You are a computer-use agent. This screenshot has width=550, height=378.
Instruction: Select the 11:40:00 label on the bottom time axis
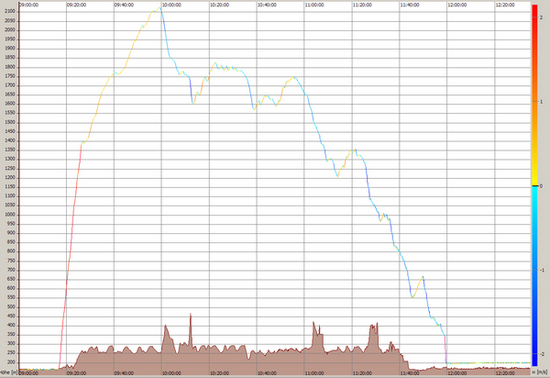point(409,373)
